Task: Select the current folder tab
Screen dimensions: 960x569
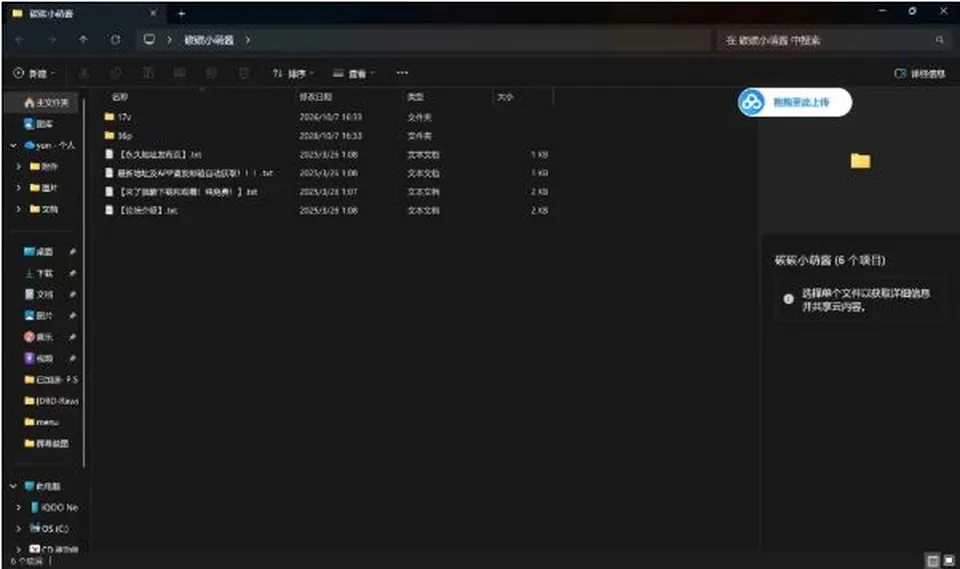Action: 83,13
